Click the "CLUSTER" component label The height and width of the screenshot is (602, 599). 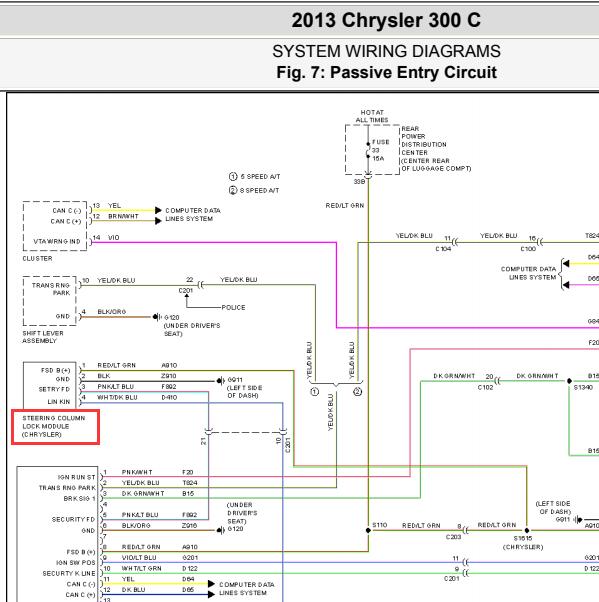click(37, 258)
